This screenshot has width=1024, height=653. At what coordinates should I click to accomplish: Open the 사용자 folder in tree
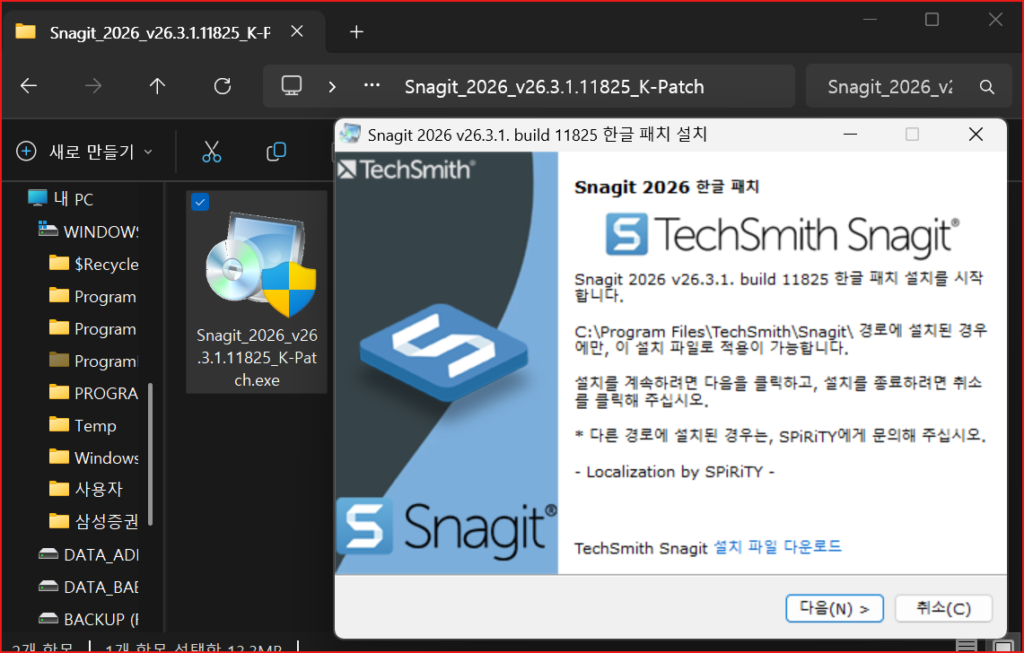pos(86,489)
